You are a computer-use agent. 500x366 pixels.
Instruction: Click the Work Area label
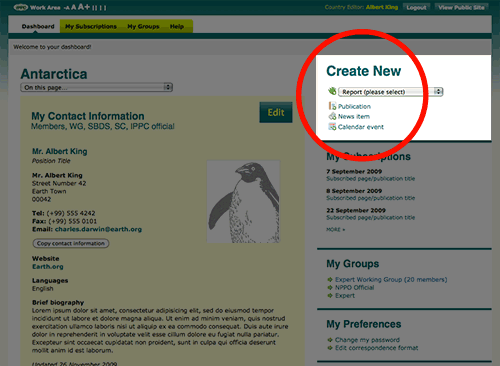click(x=45, y=7)
